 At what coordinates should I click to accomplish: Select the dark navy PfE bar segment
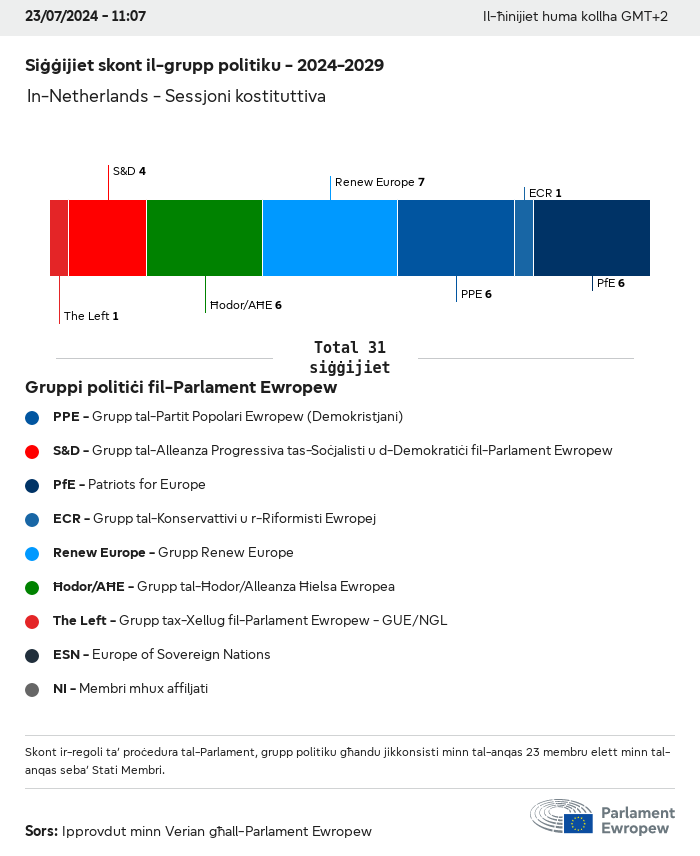coord(591,237)
